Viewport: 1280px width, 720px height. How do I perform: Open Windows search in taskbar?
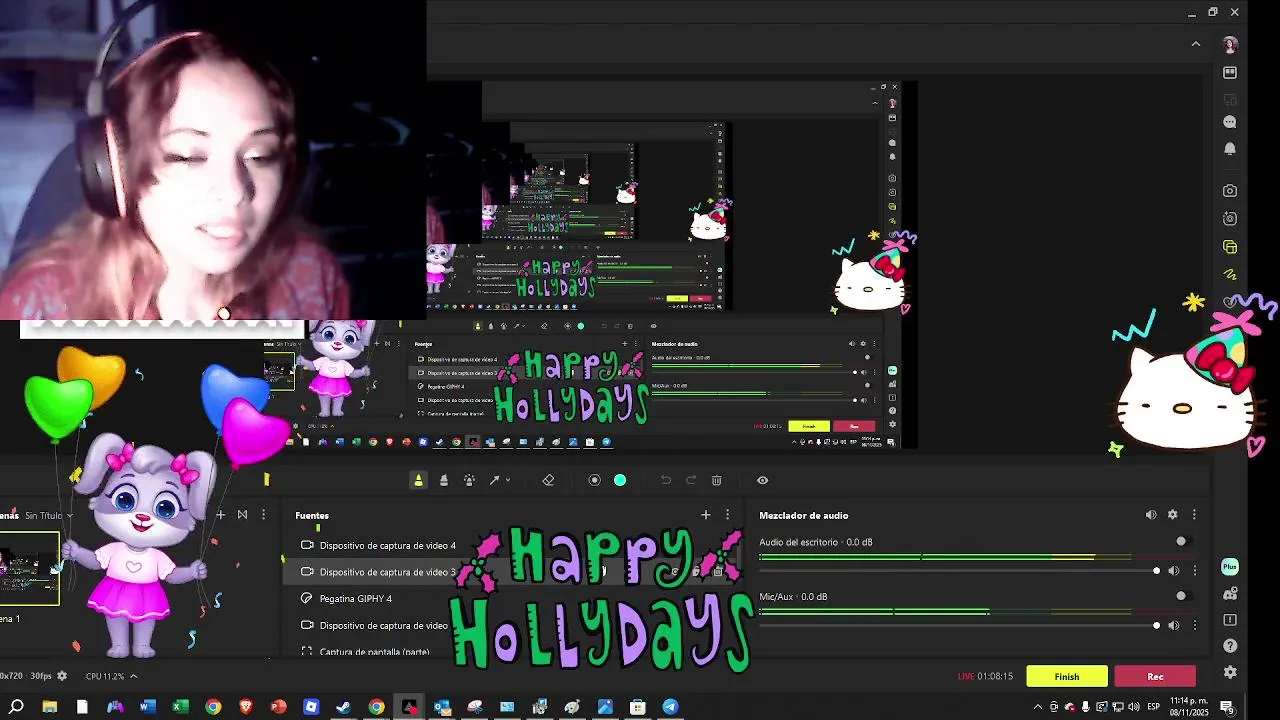click(x=17, y=707)
